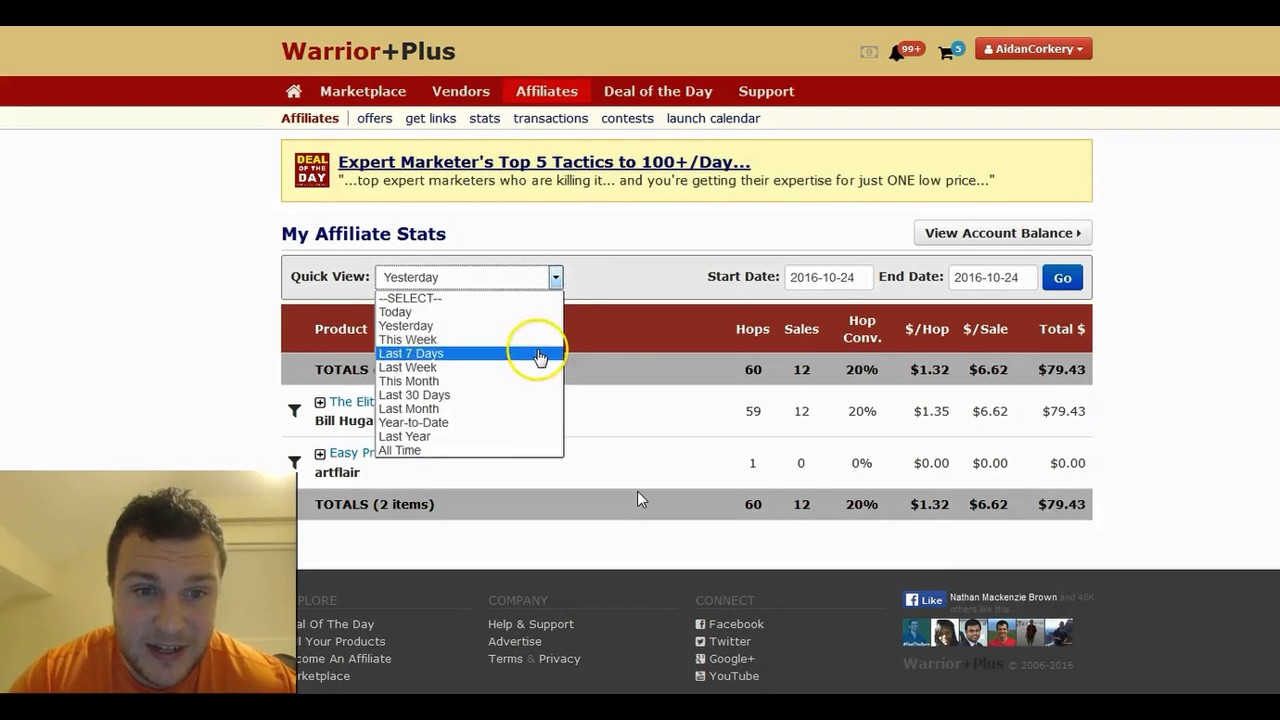The width and height of the screenshot is (1280, 720).
Task: Open the offers sub-navigation link
Action: point(374,118)
